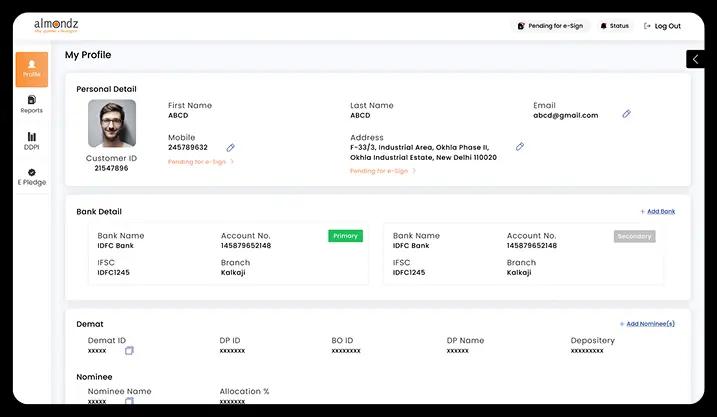717x417 pixels.
Task: Collapse the side panel arrow
Action: click(x=695, y=59)
